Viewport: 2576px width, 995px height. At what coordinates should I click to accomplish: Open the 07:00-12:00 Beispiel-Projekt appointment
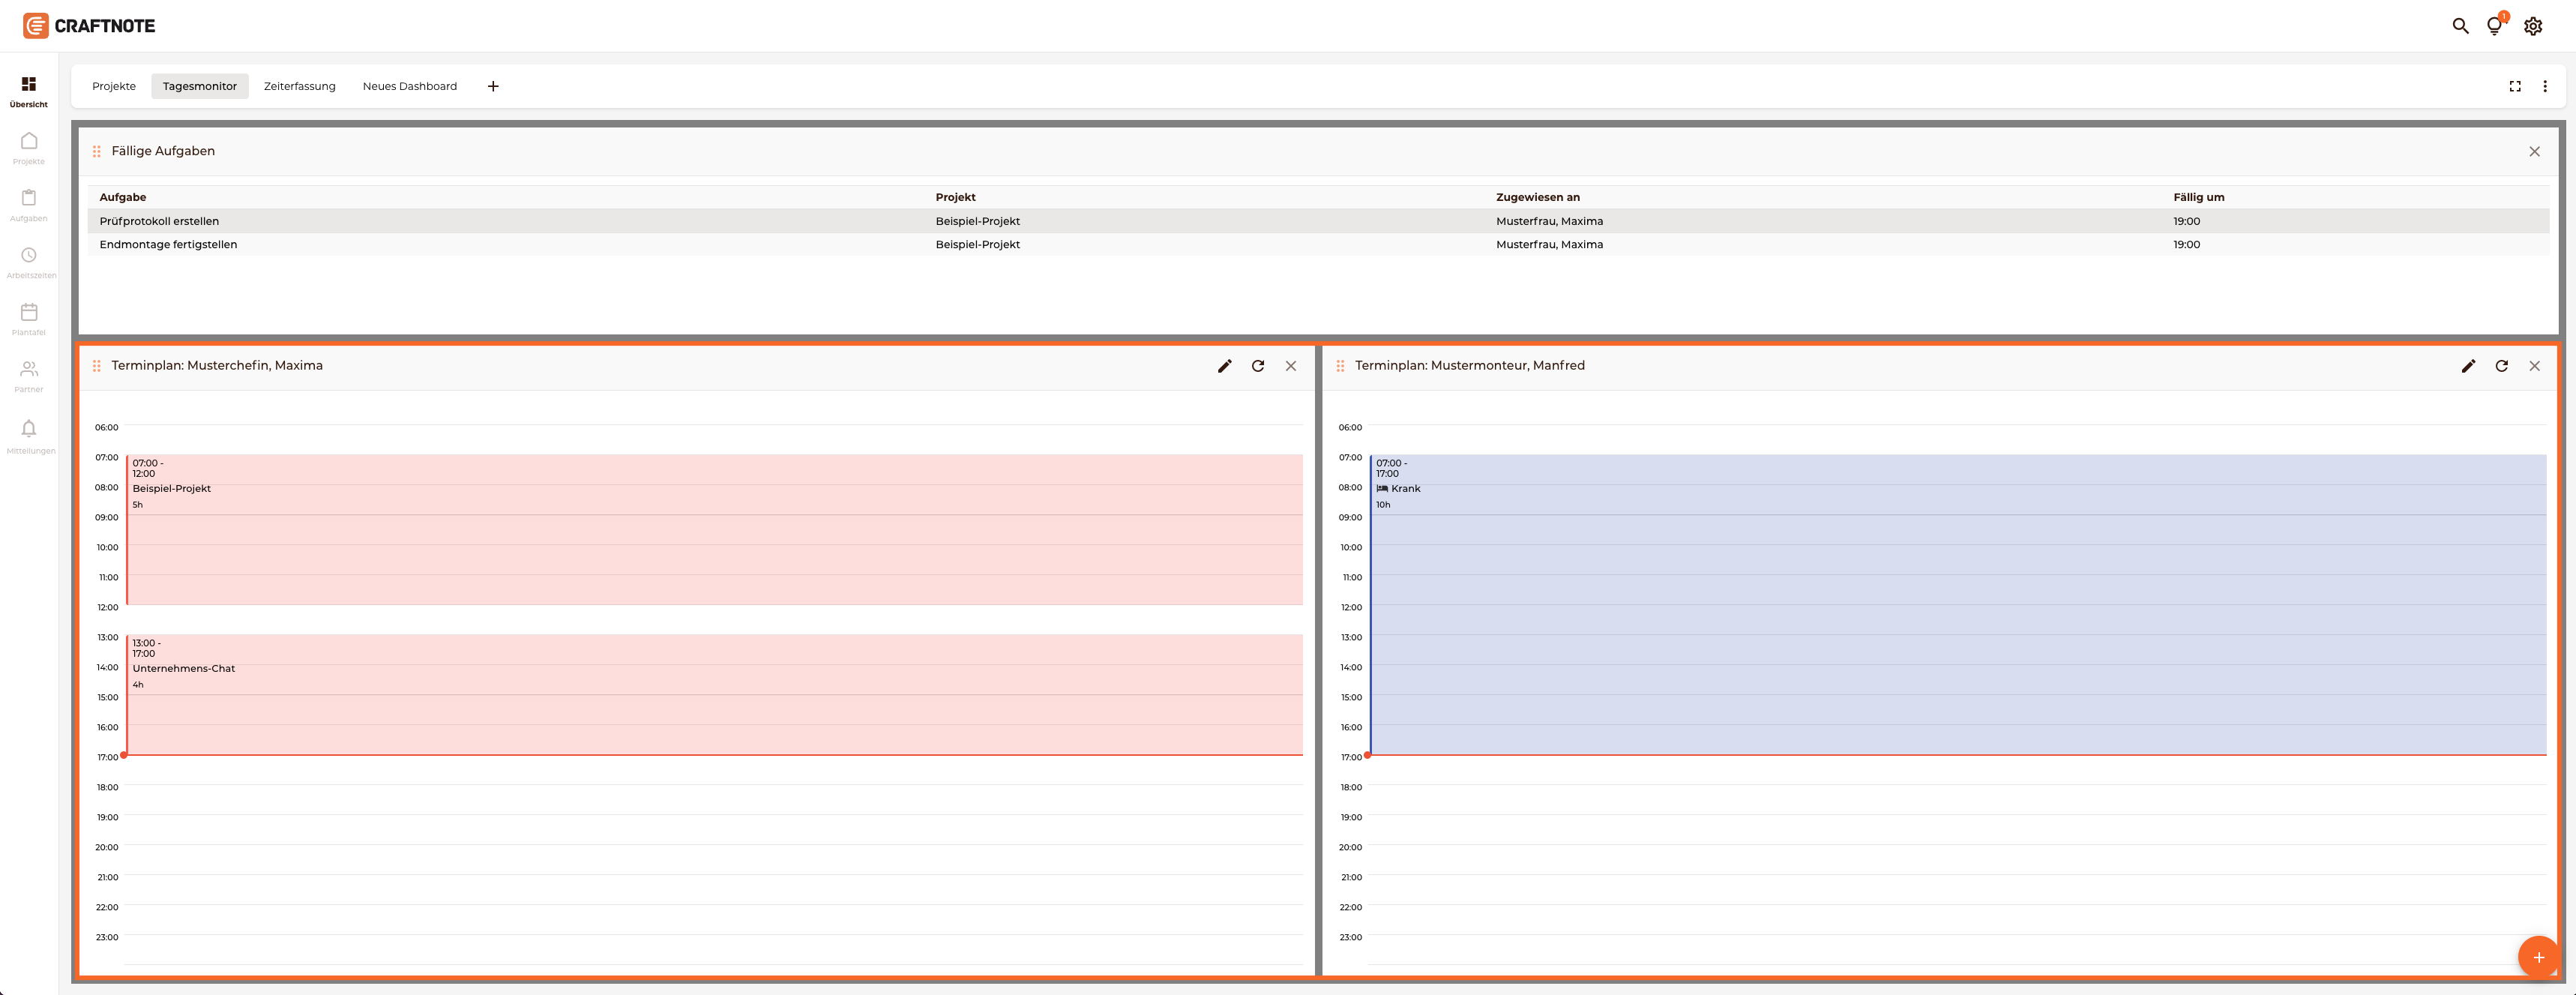[714, 530]
